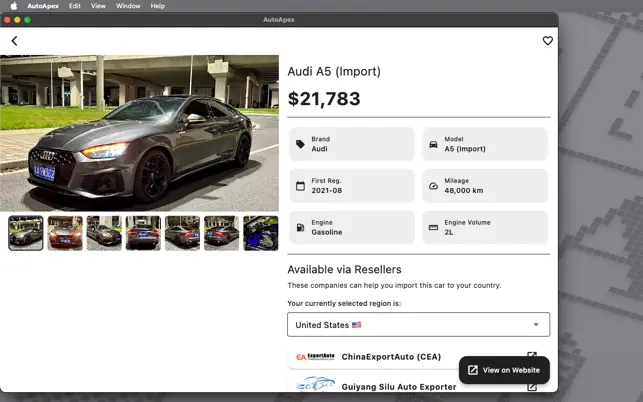
Task: Click the Guiyang Silu Auto Exporter logo
Action: 315,384
